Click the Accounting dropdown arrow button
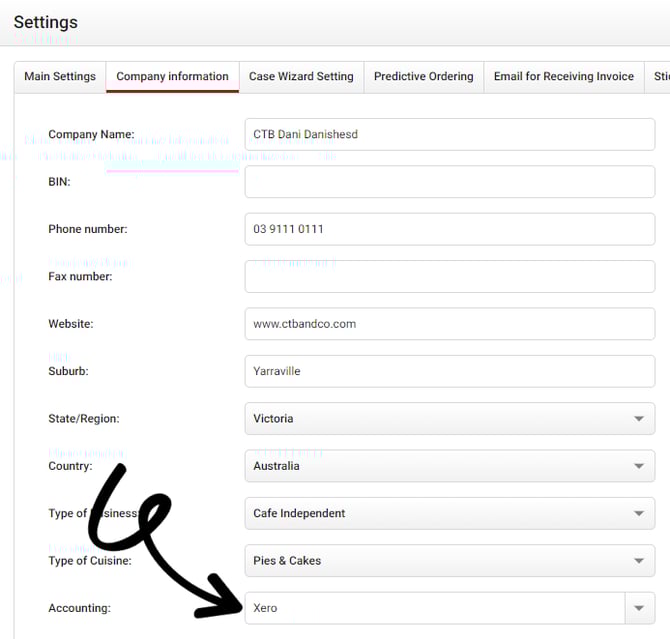 pyautogui.click(x=640, y=608)
